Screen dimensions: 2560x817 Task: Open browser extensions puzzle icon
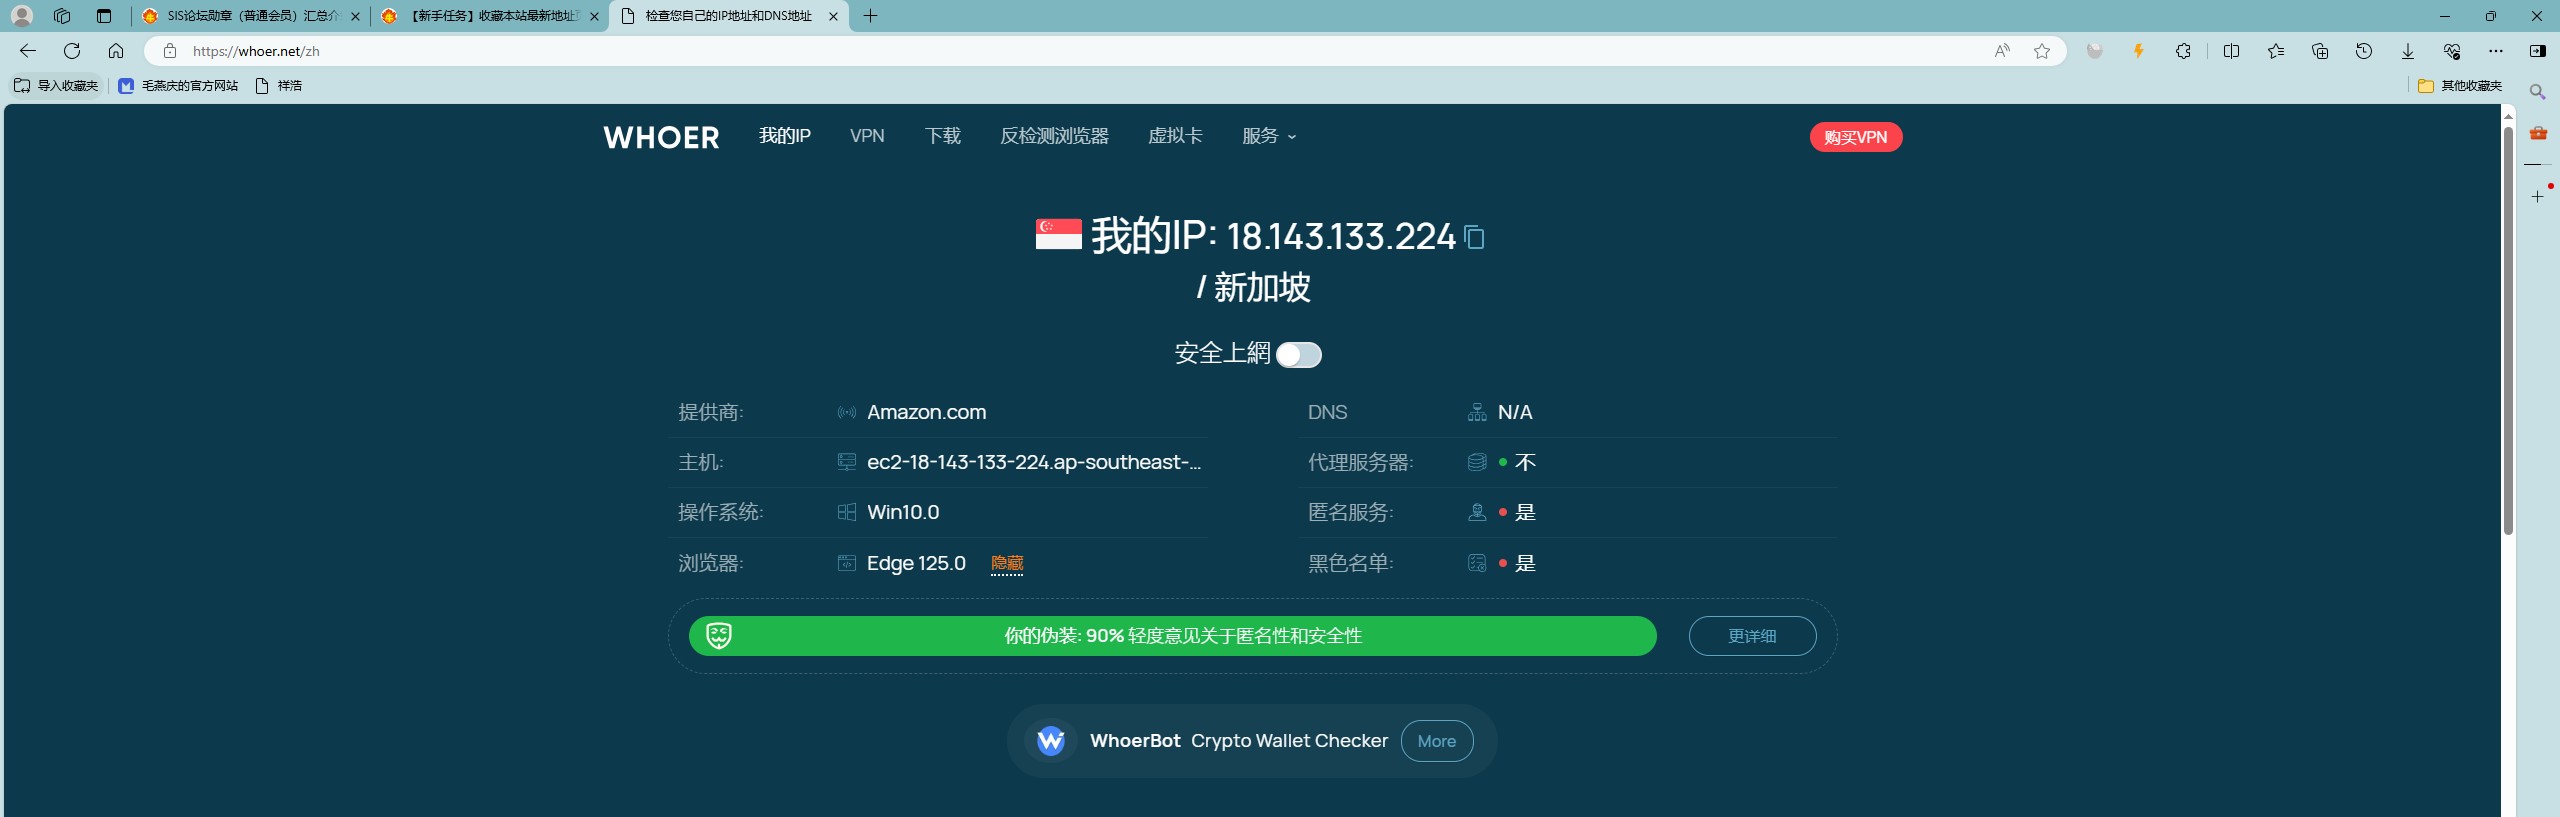click(2183, 51)
